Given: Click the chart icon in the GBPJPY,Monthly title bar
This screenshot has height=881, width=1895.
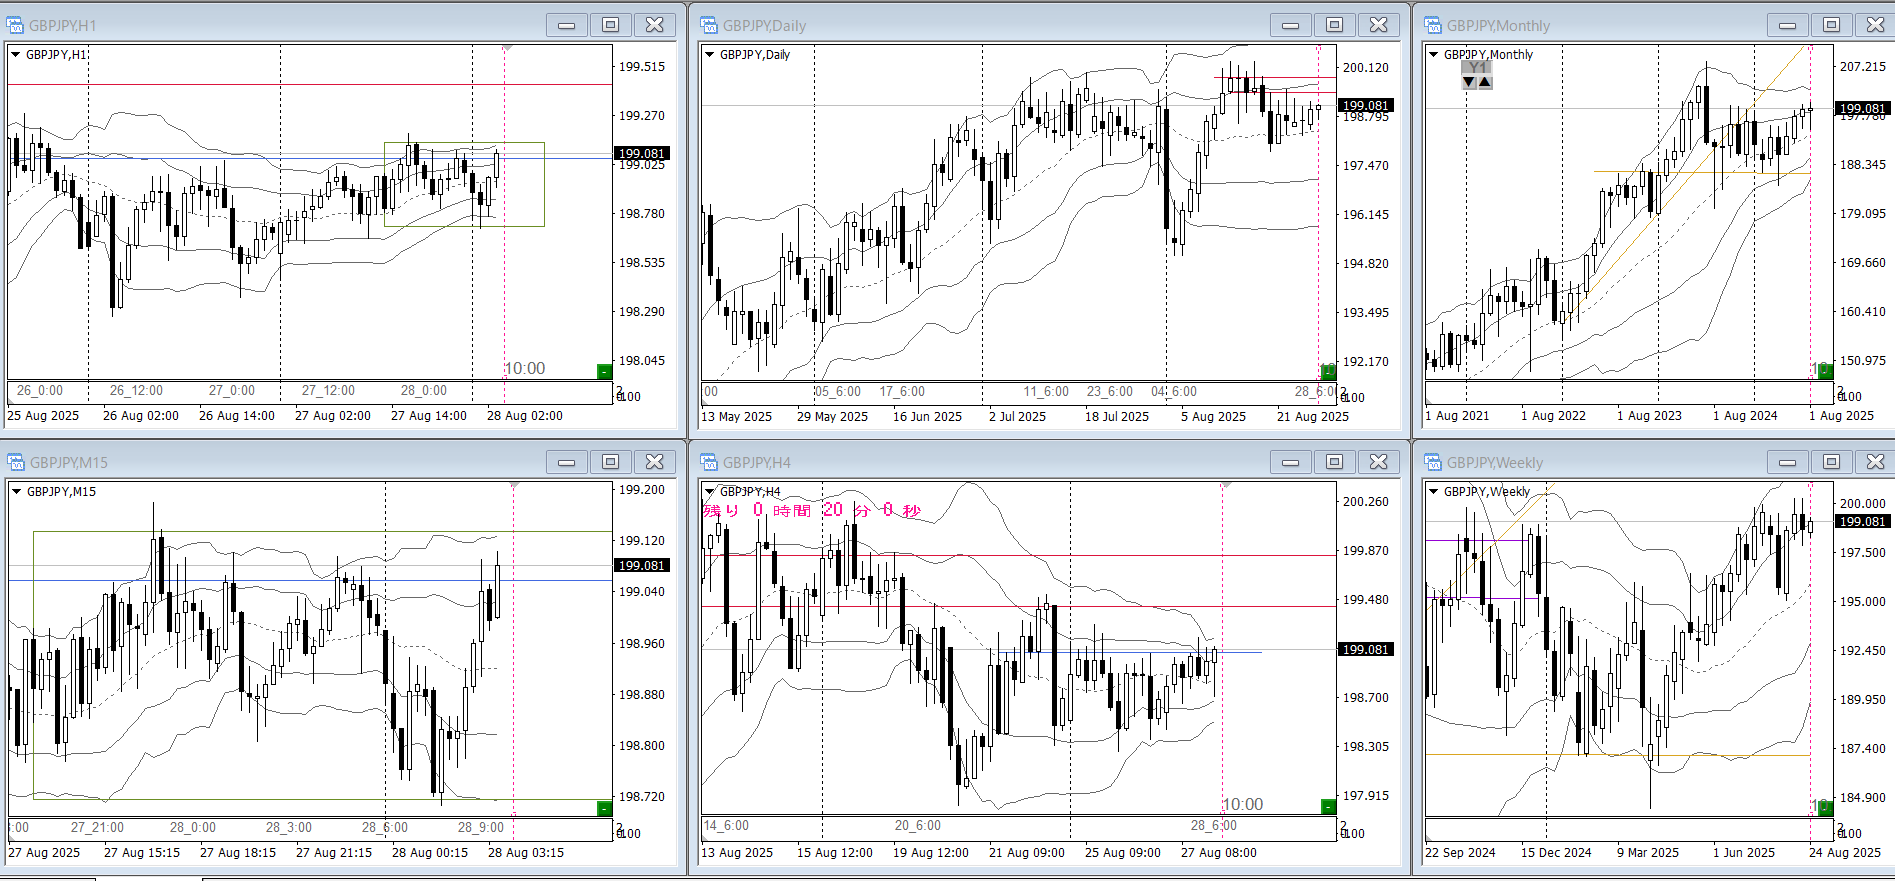Looking at the screenshot, I should pos(1433,25).
